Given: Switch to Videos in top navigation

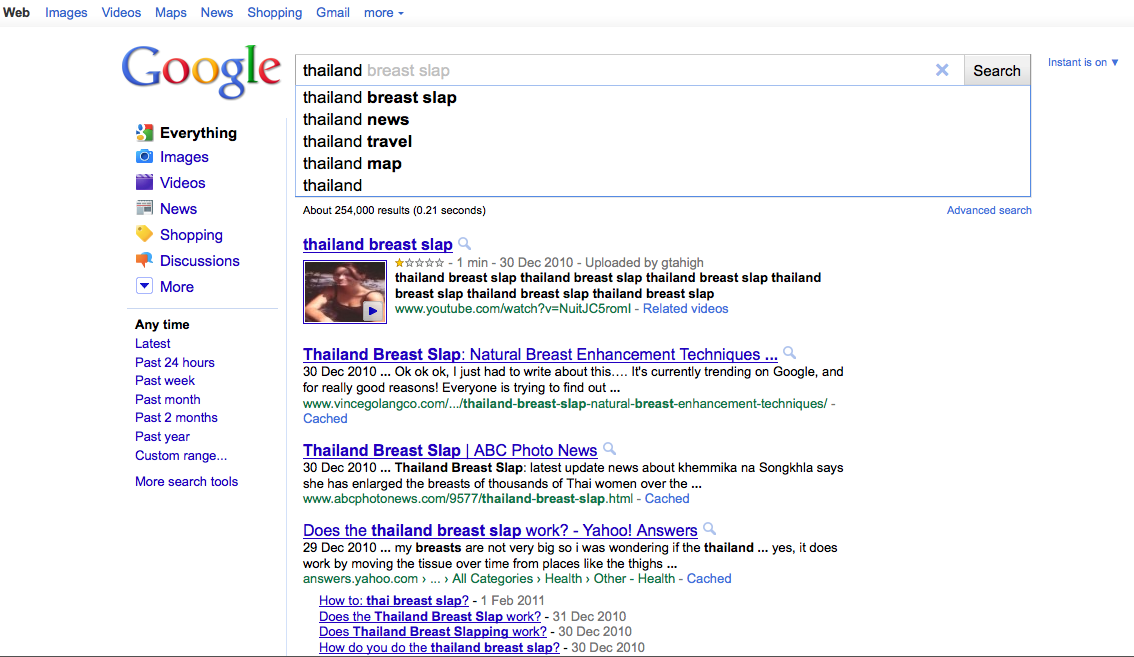Looking at the screenshot, I should (x=121, y=13).
